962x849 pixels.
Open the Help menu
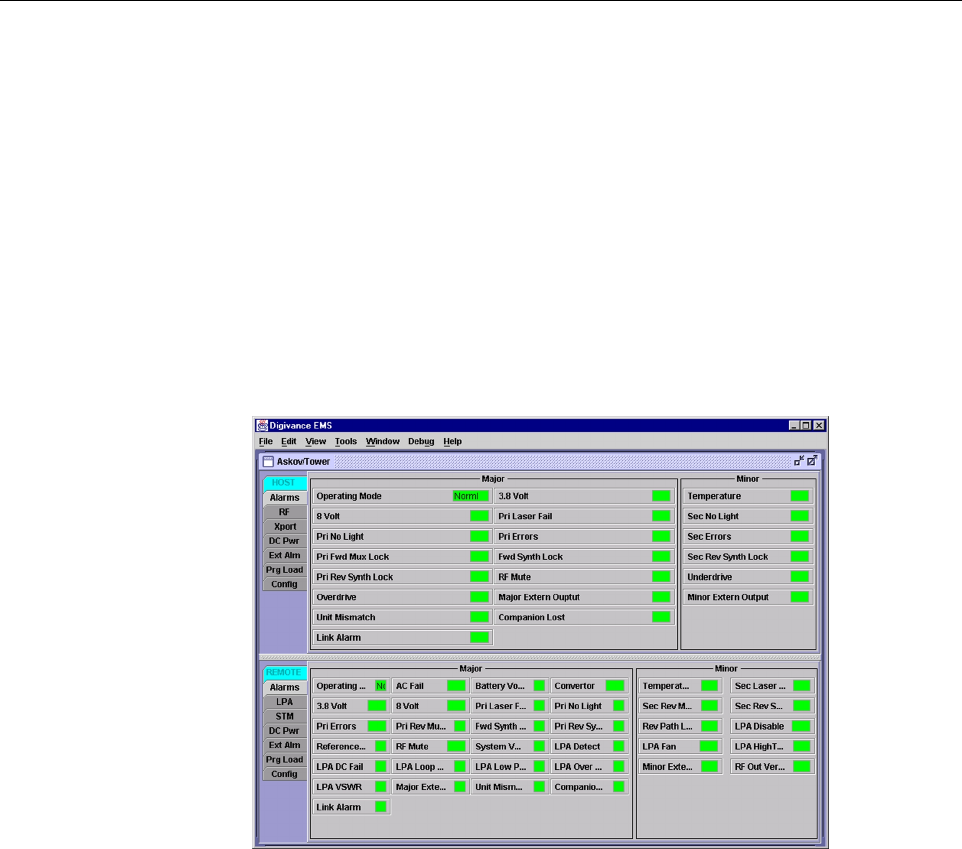(452, 441)
